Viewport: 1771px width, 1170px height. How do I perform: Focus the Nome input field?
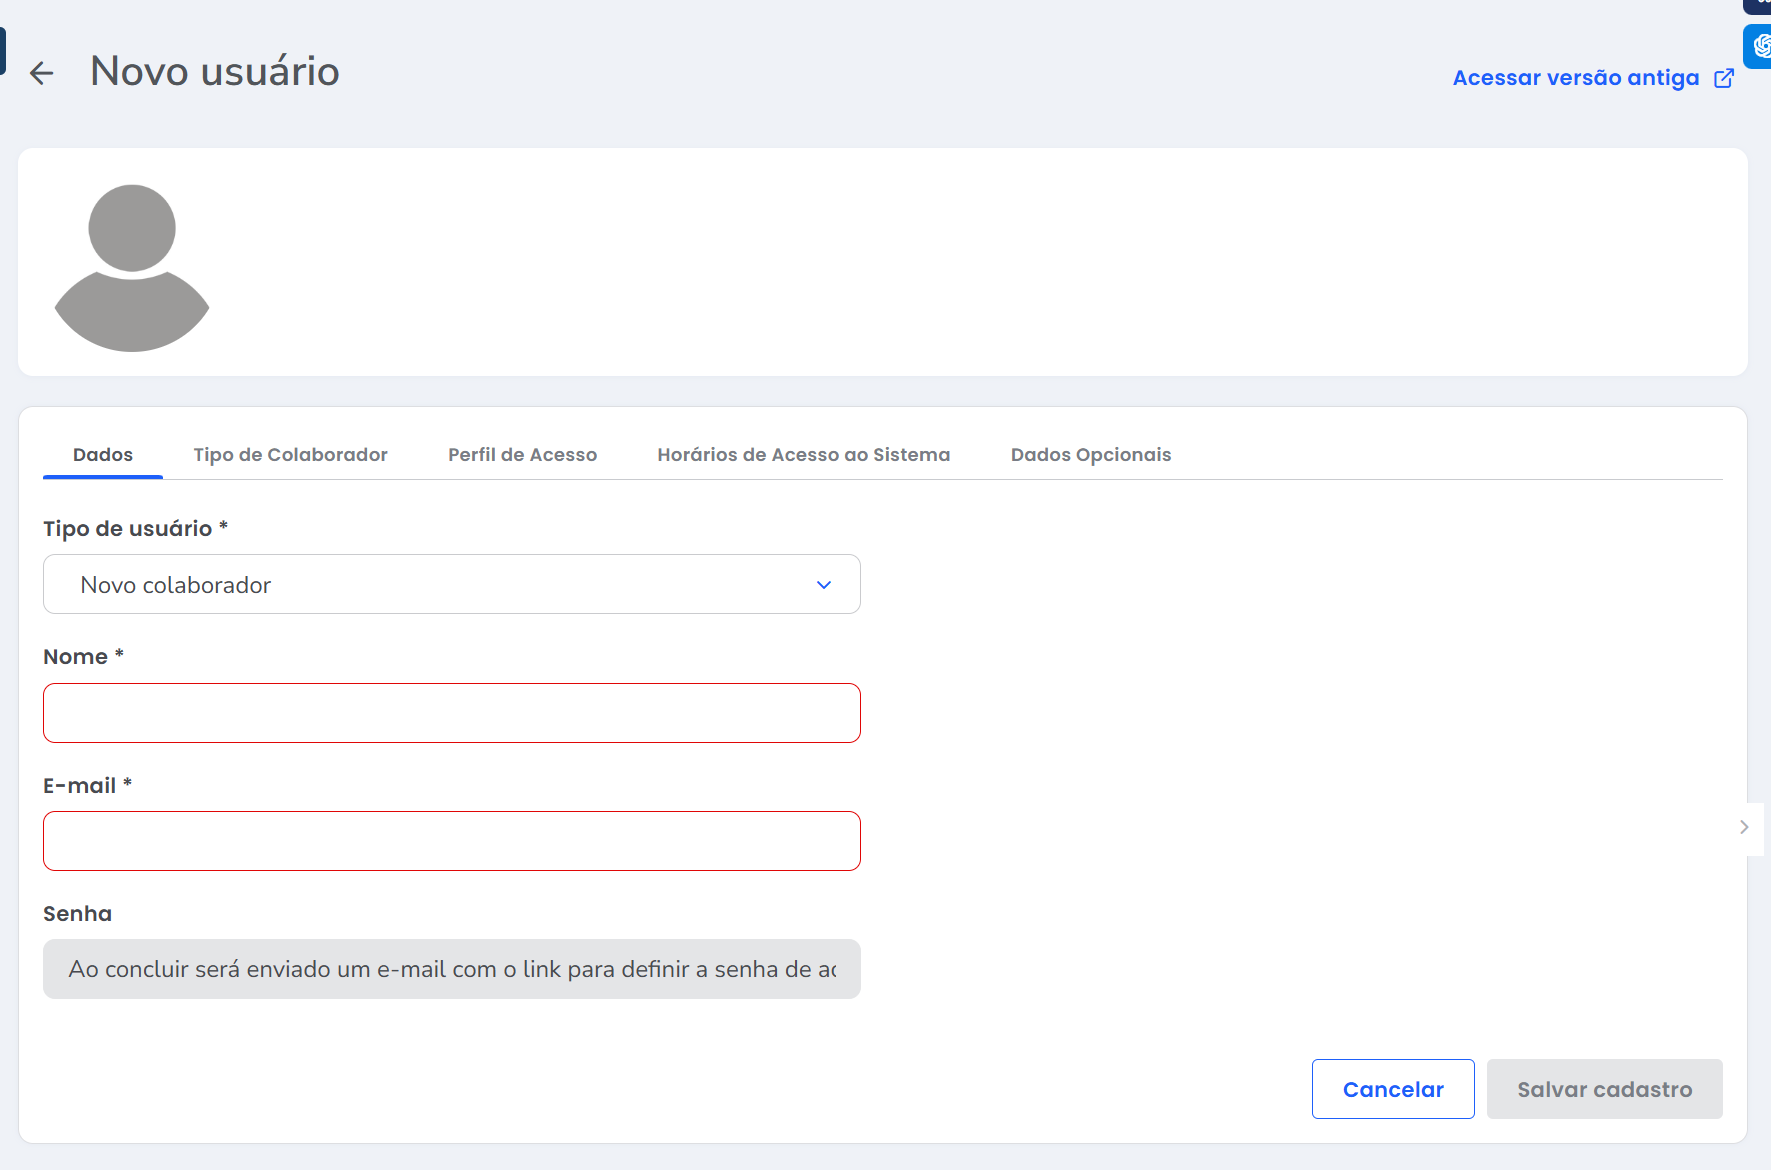tap(451, 713)
